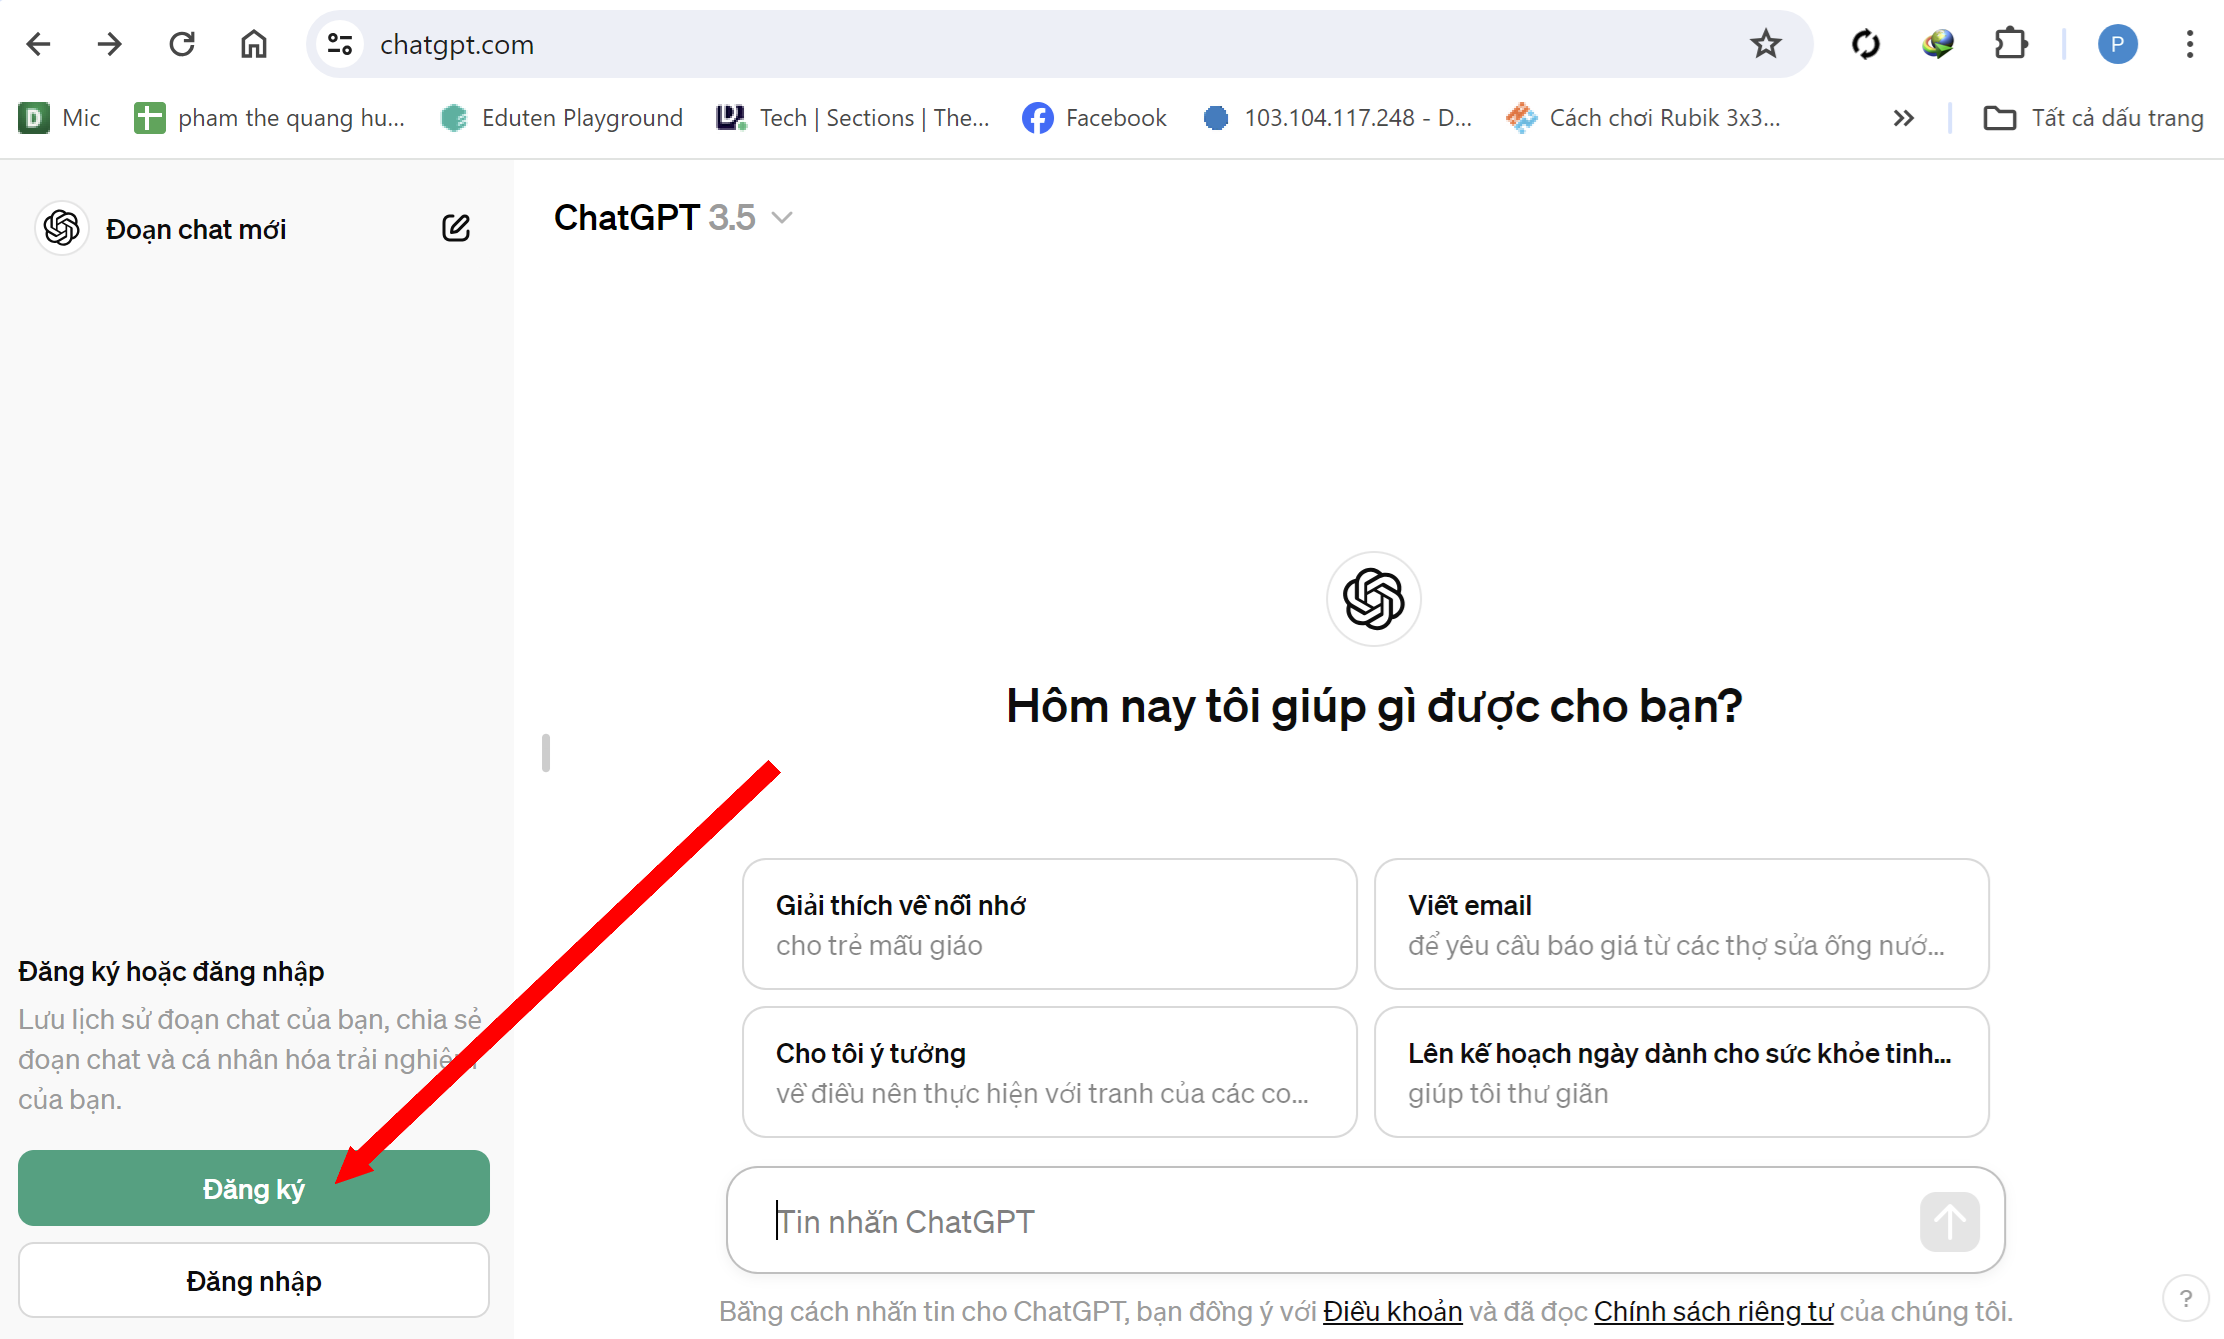Click the Đăng nhập login button
The width and height of the screenshot is (2224, 1339).
pyautogui.click(x=253, y=1279)
